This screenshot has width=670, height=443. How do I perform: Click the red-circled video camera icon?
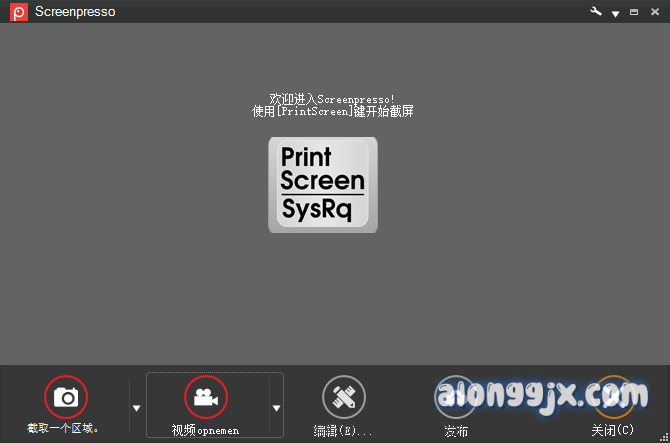click(206, 397)
